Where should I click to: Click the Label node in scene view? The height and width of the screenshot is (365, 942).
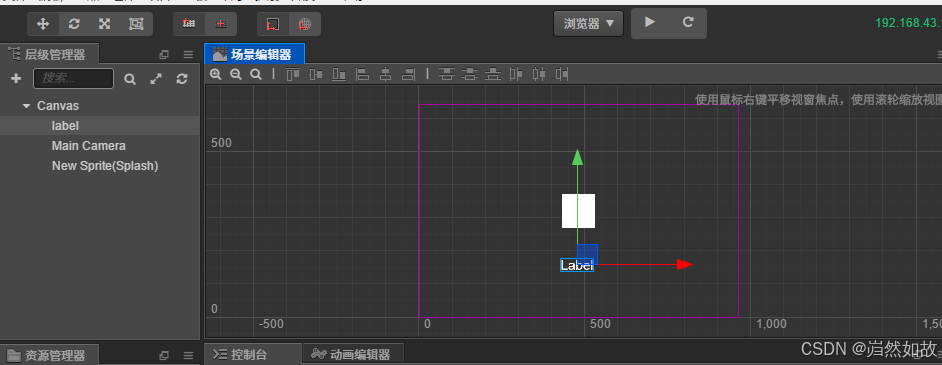[x=577, y=265]
